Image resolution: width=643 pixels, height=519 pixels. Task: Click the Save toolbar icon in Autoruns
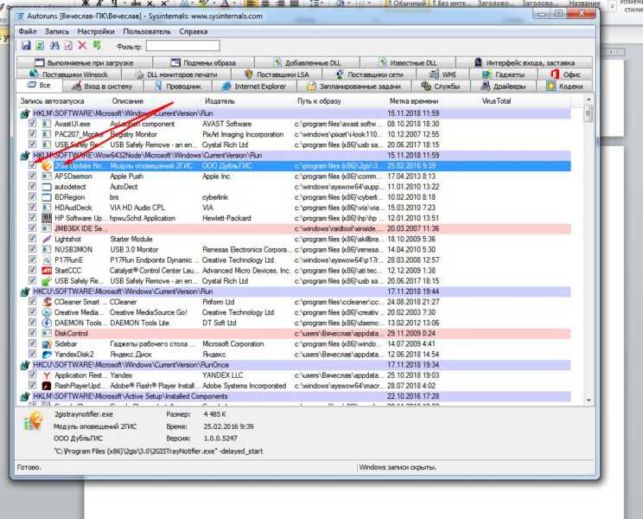click(26, 46)
